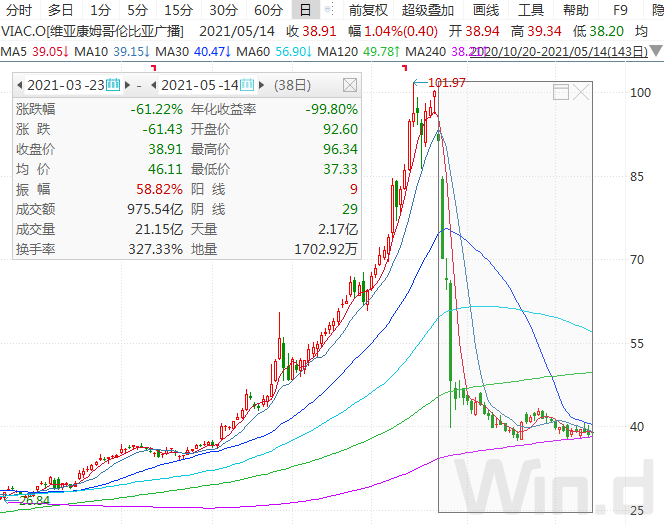The width and height of the screenshot is (664, 525).
Task: Click the MA5 39.05 indicator label
Action: pyautogui.click(x=35, y=51)
